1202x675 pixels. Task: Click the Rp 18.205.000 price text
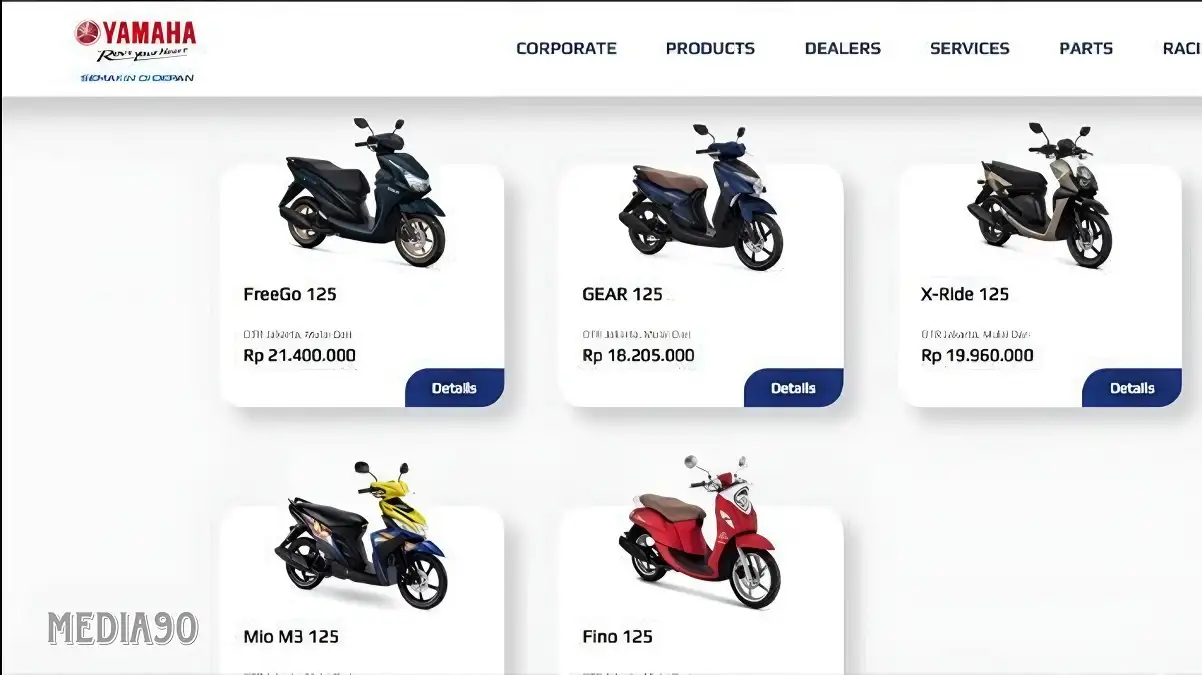pos(638,355)
